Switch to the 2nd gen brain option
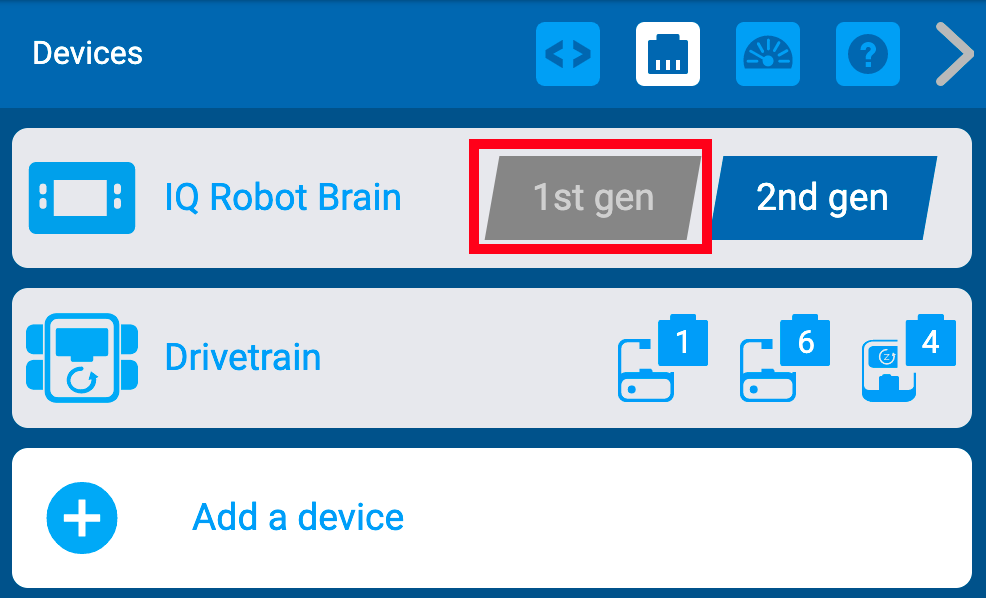This screenshot has height=598, width=986. point(822,197)
